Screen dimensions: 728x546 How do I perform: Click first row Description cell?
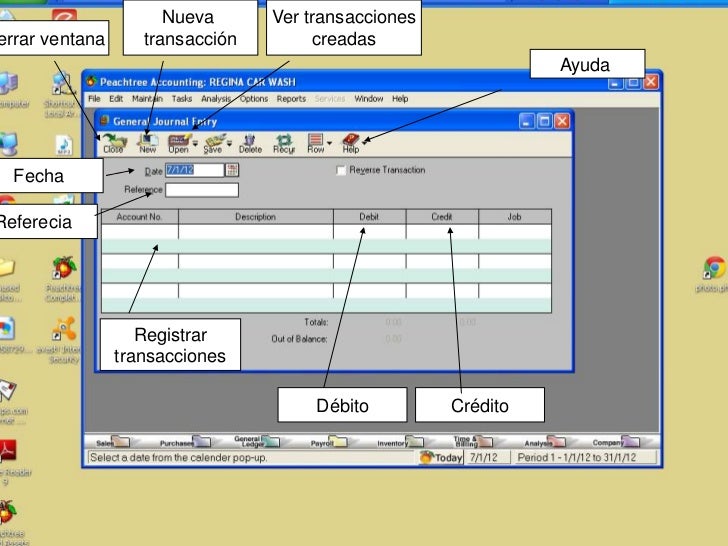(x=256, y=232)
